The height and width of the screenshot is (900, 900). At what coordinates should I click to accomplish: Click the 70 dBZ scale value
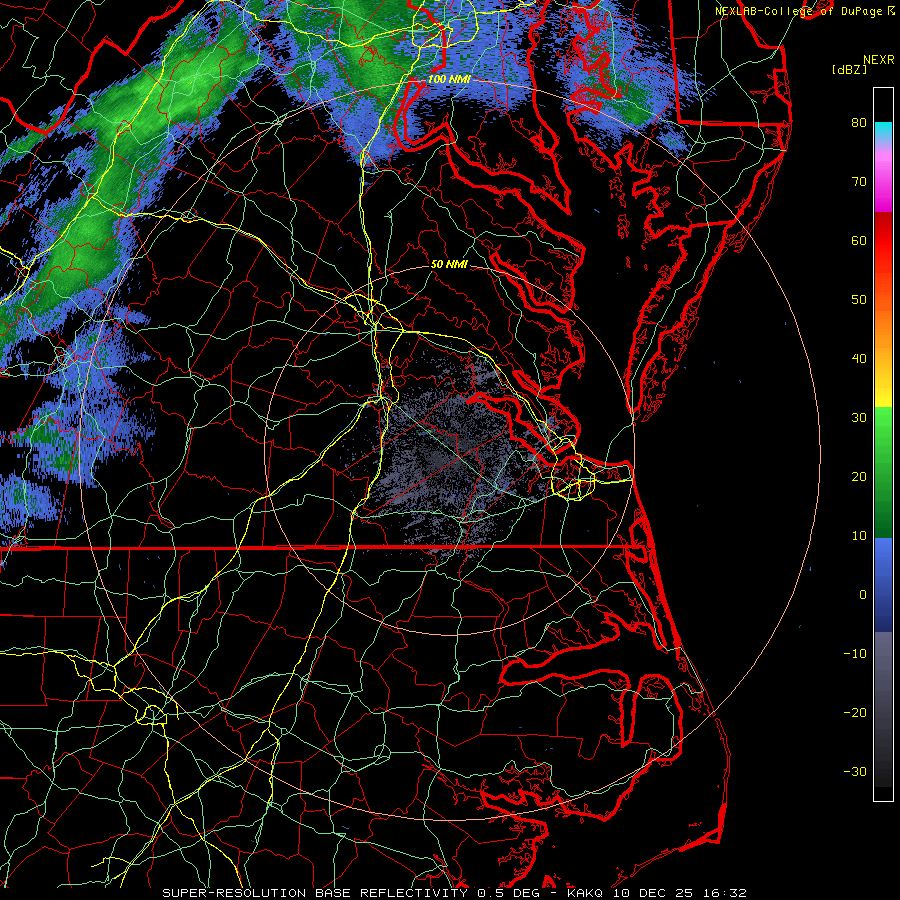point(859,182)
